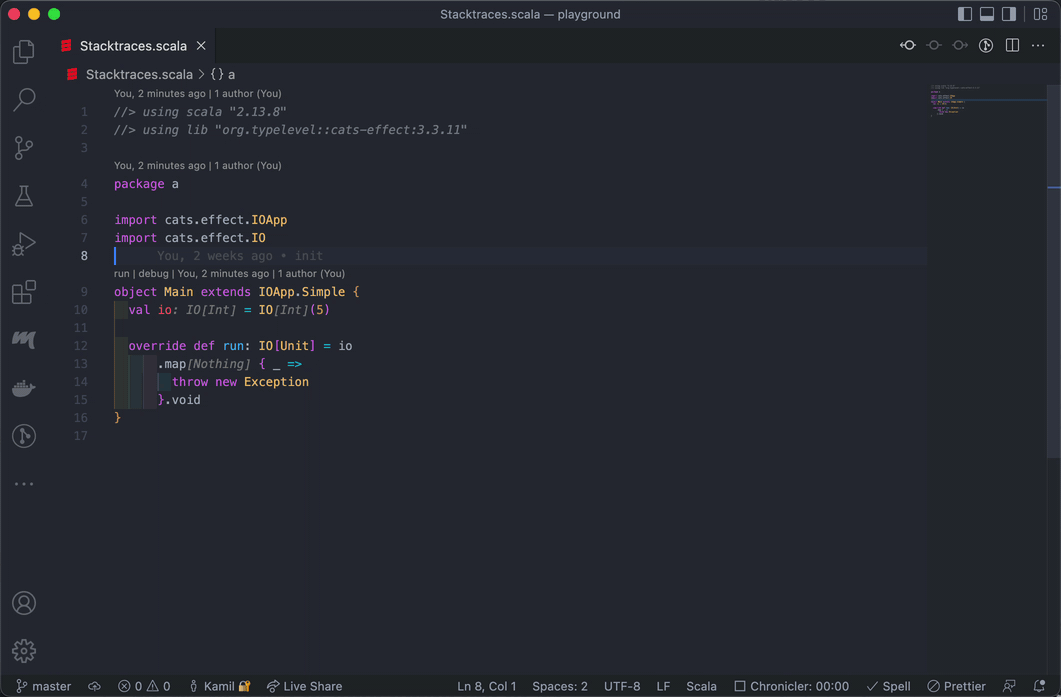1061x697 pixels.
Task: Go to next change icon
Action: point(960,45)
